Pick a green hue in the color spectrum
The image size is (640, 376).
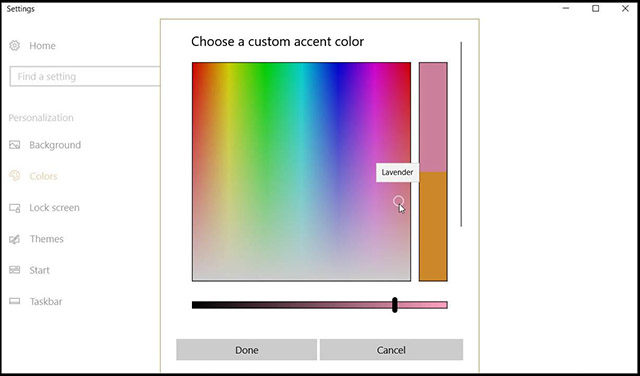coord(265,102)
